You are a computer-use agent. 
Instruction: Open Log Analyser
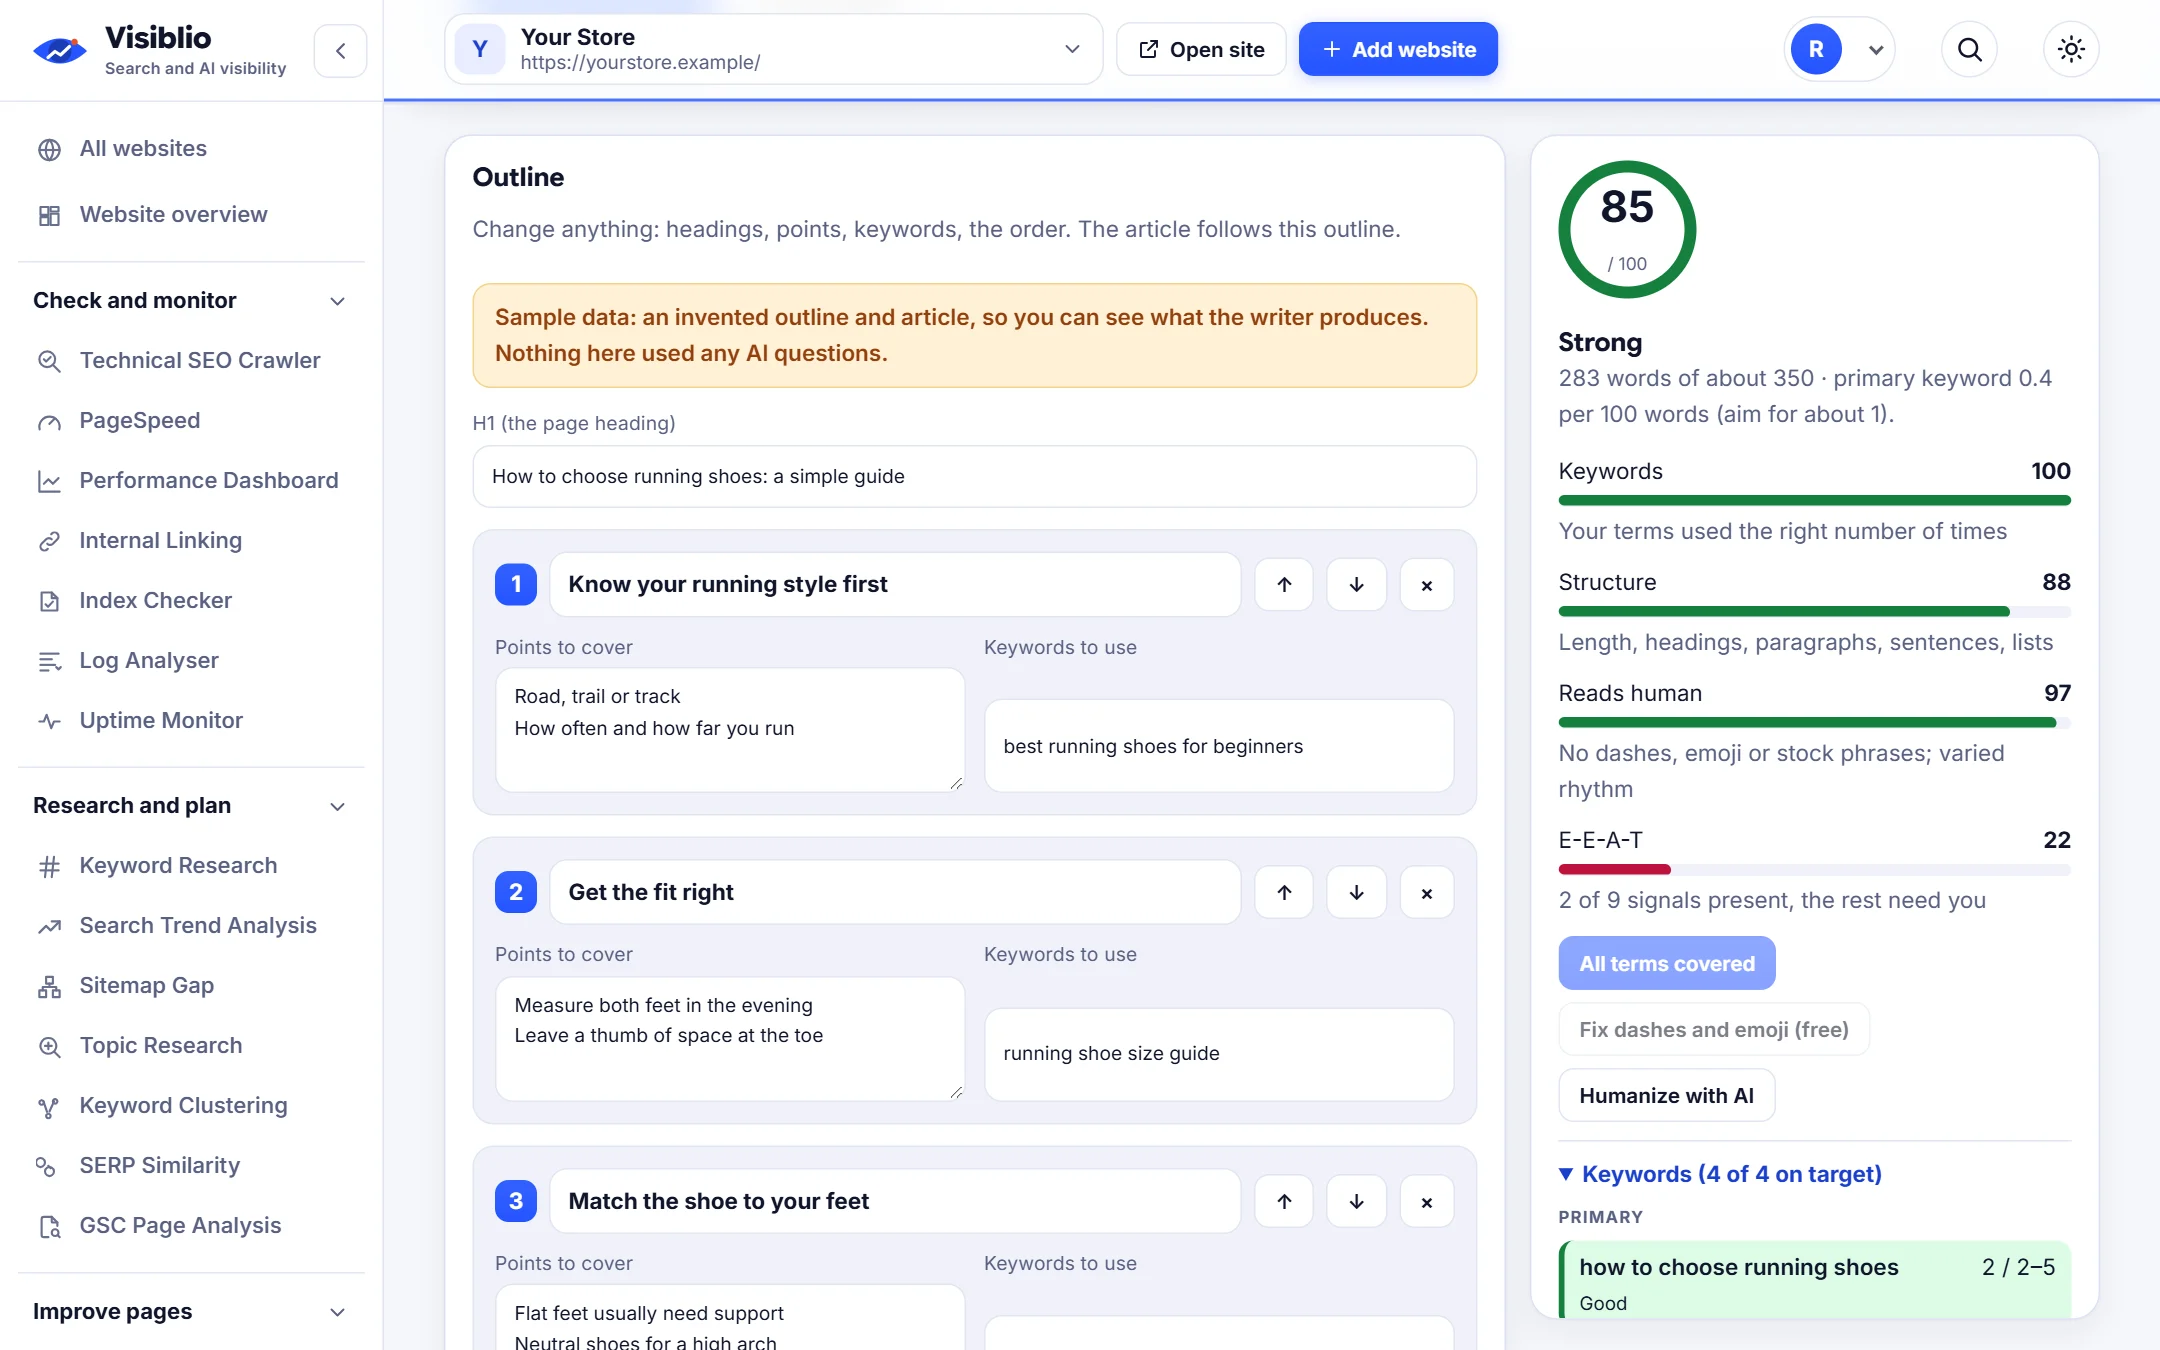148,660
